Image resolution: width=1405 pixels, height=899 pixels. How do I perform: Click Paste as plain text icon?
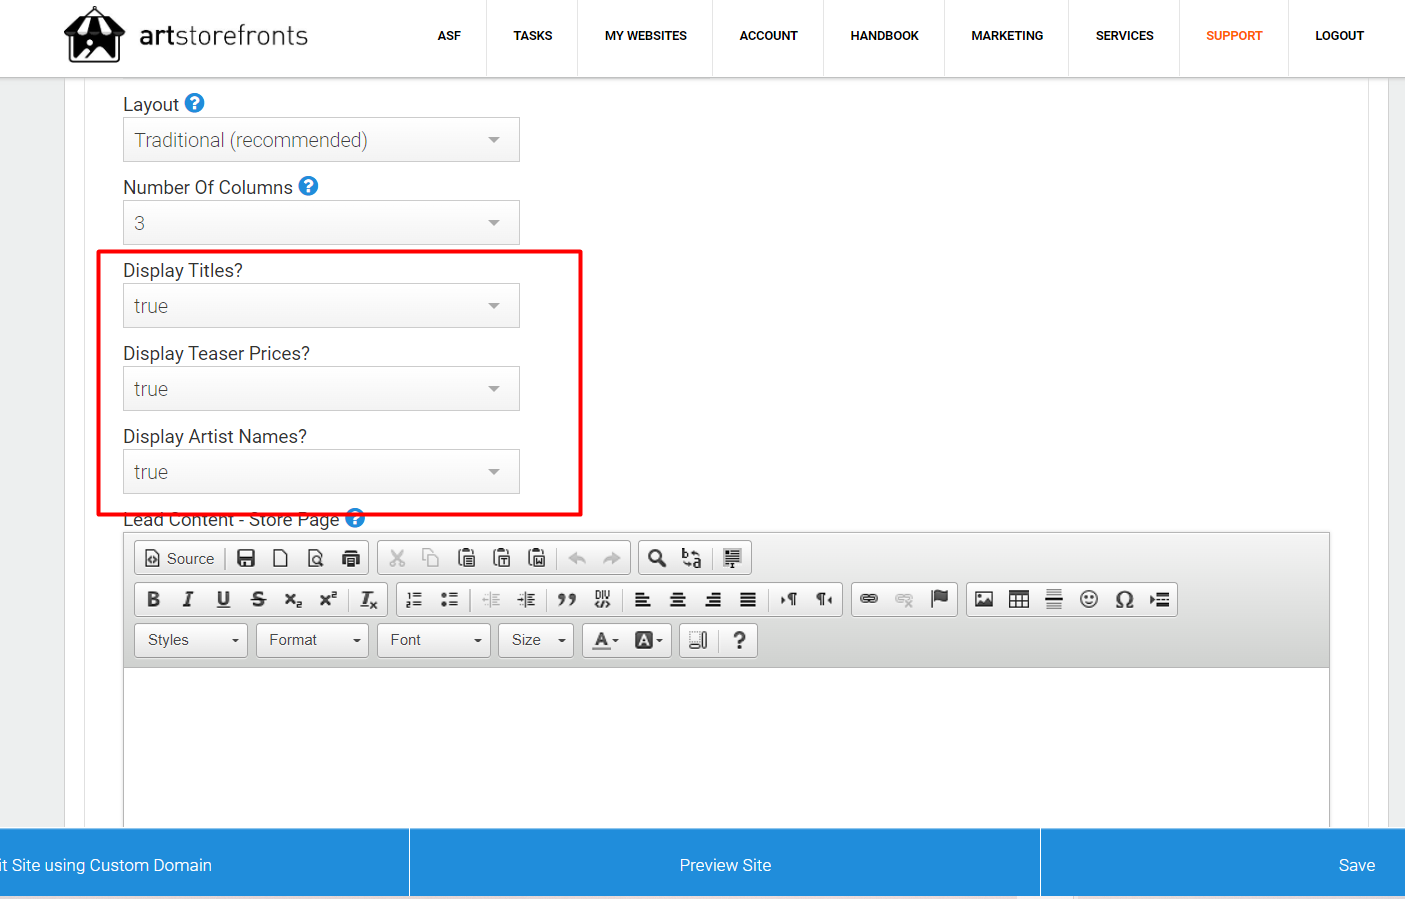click(x=502, y=558)
